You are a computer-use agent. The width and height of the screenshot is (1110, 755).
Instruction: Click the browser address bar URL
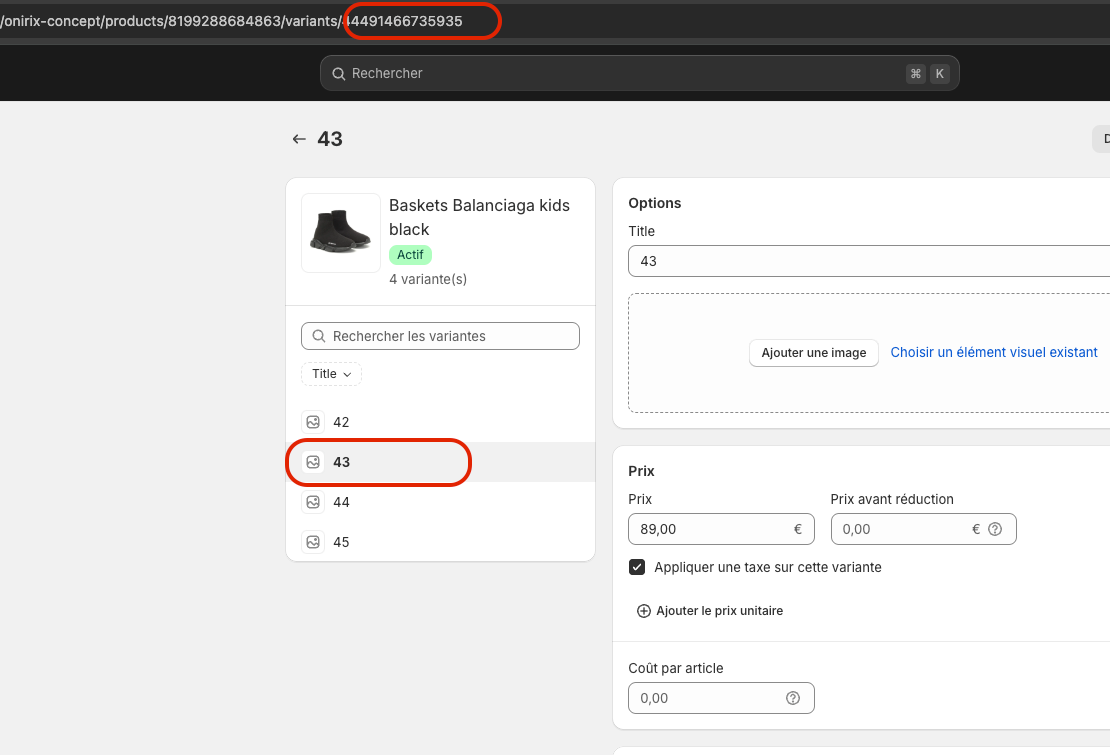point(231,21)
